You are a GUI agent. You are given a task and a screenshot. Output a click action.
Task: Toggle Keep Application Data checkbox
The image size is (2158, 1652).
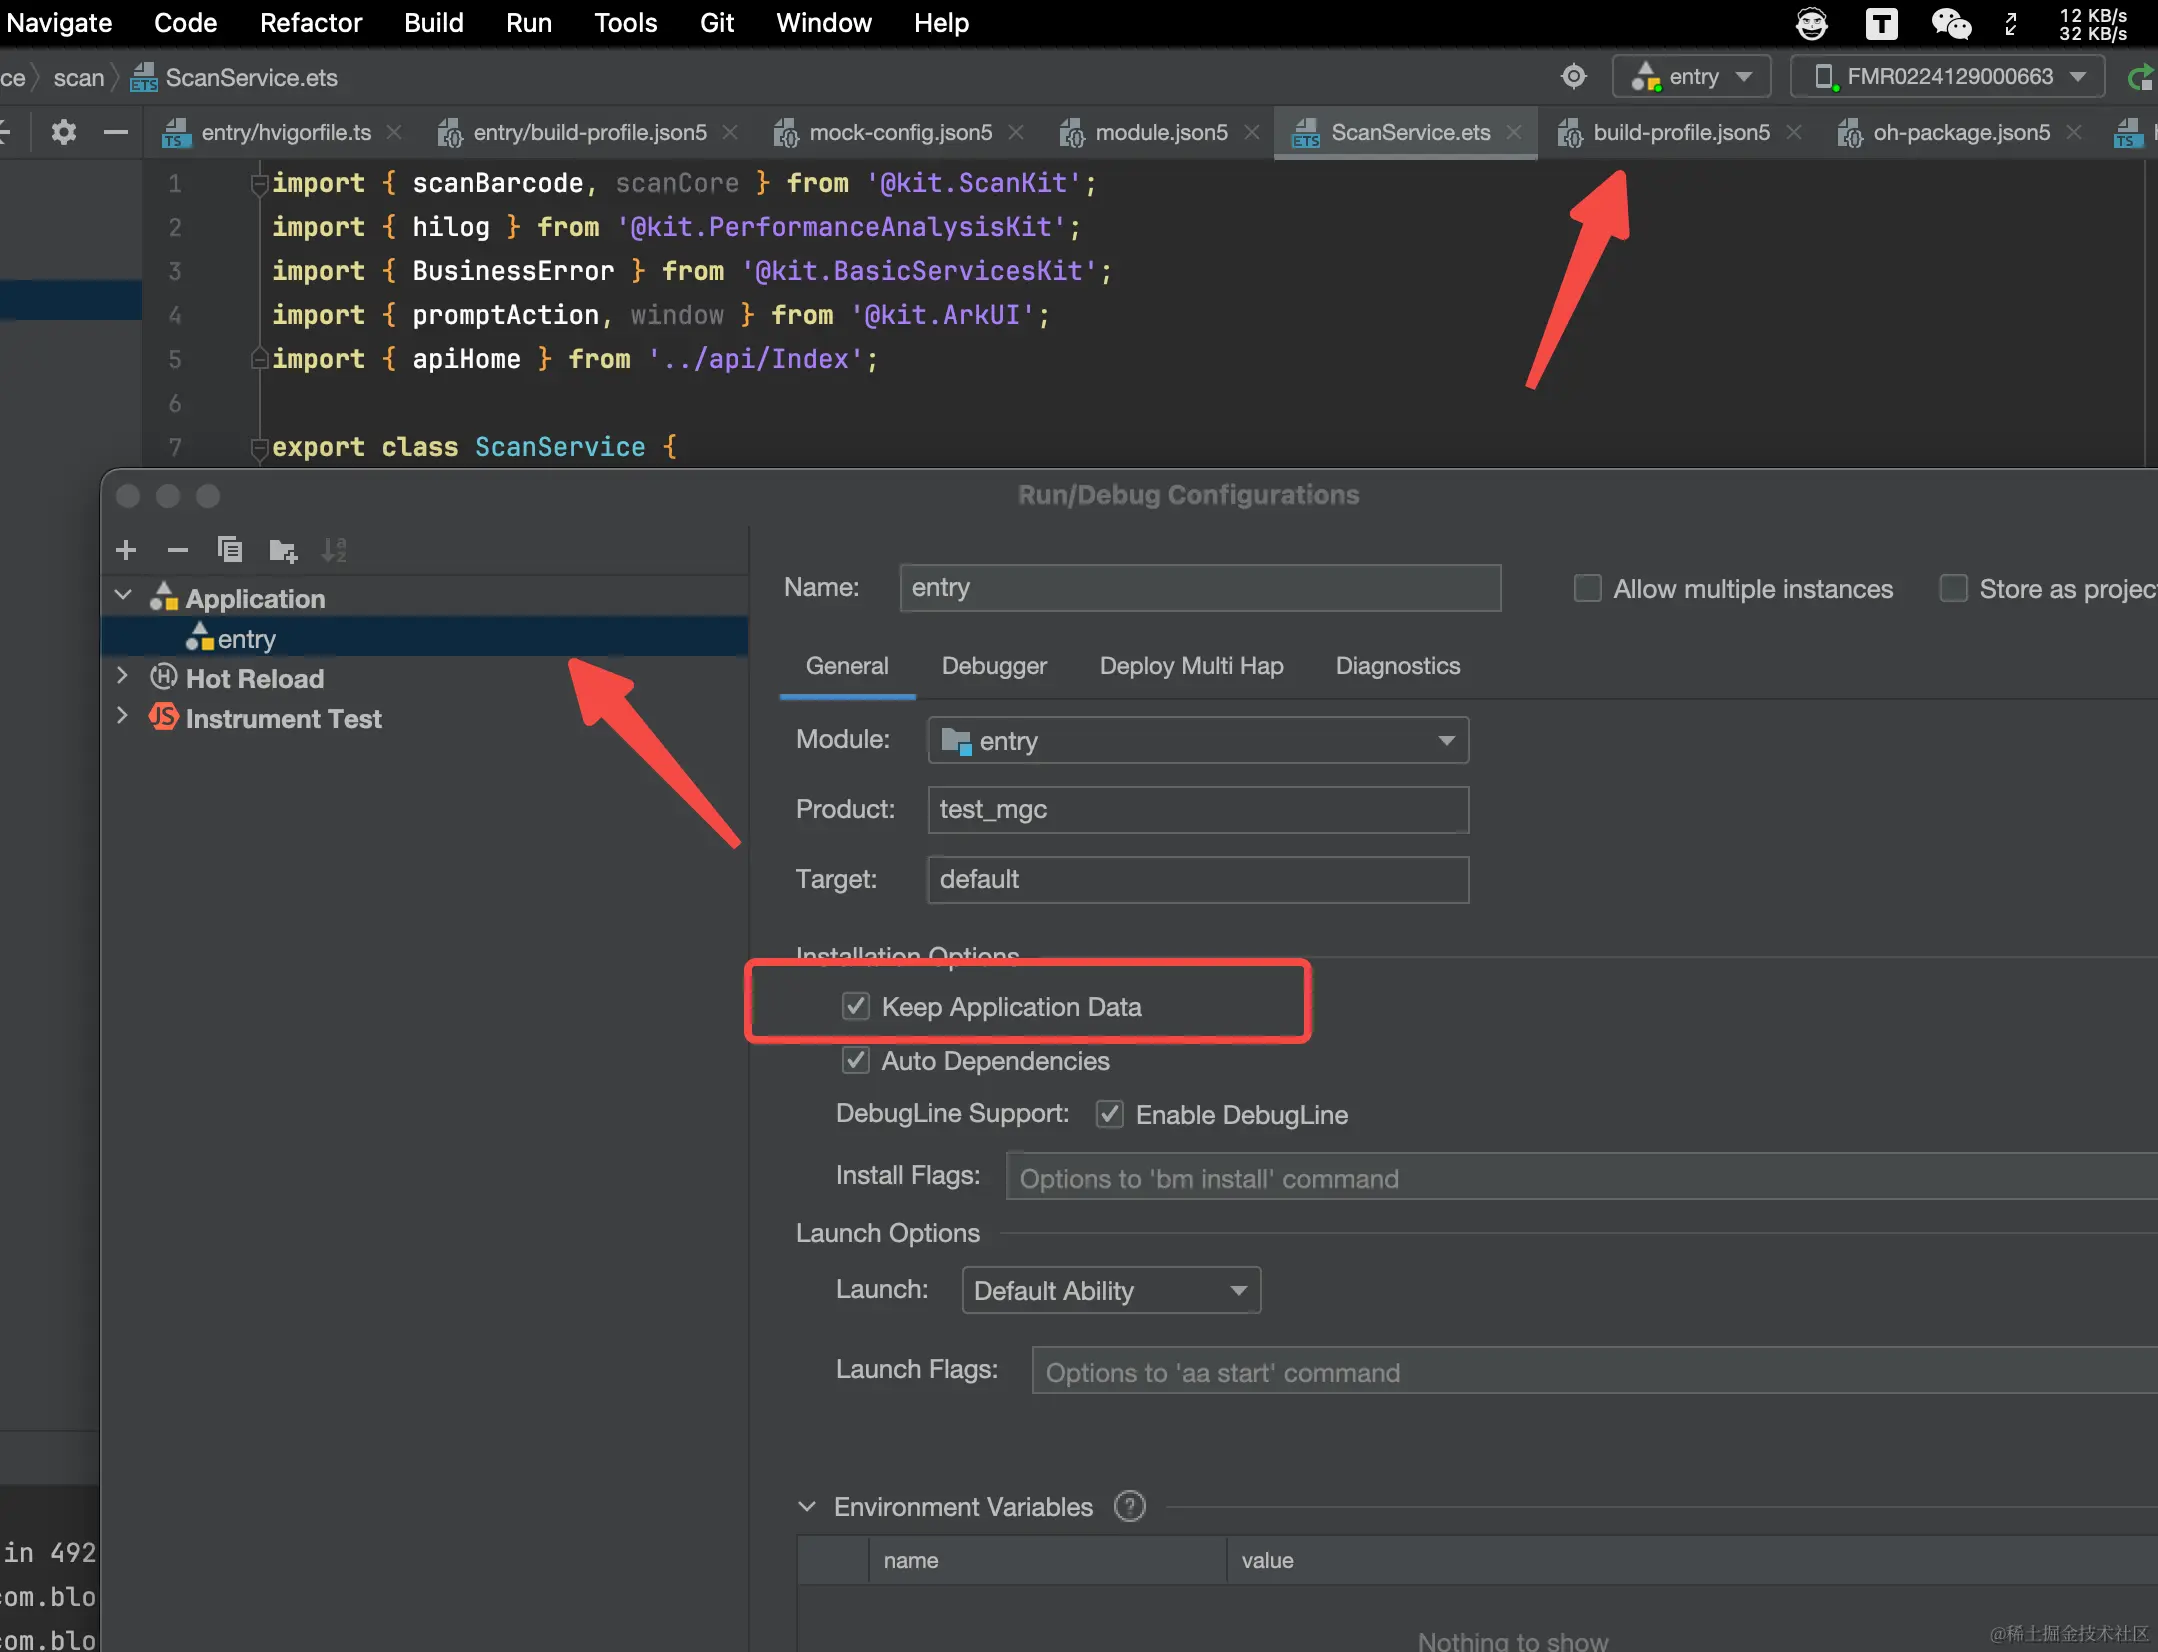(x=856, y=1006)
